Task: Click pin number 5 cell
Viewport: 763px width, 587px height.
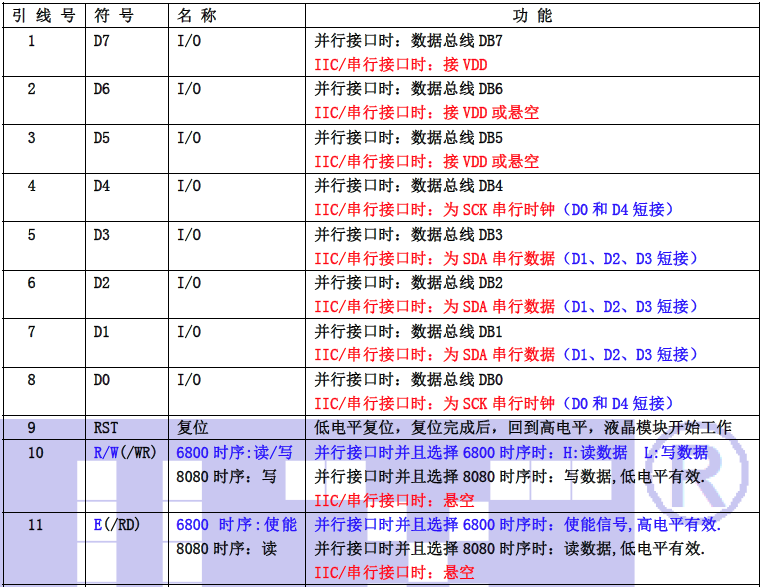Action: (31, 235)
